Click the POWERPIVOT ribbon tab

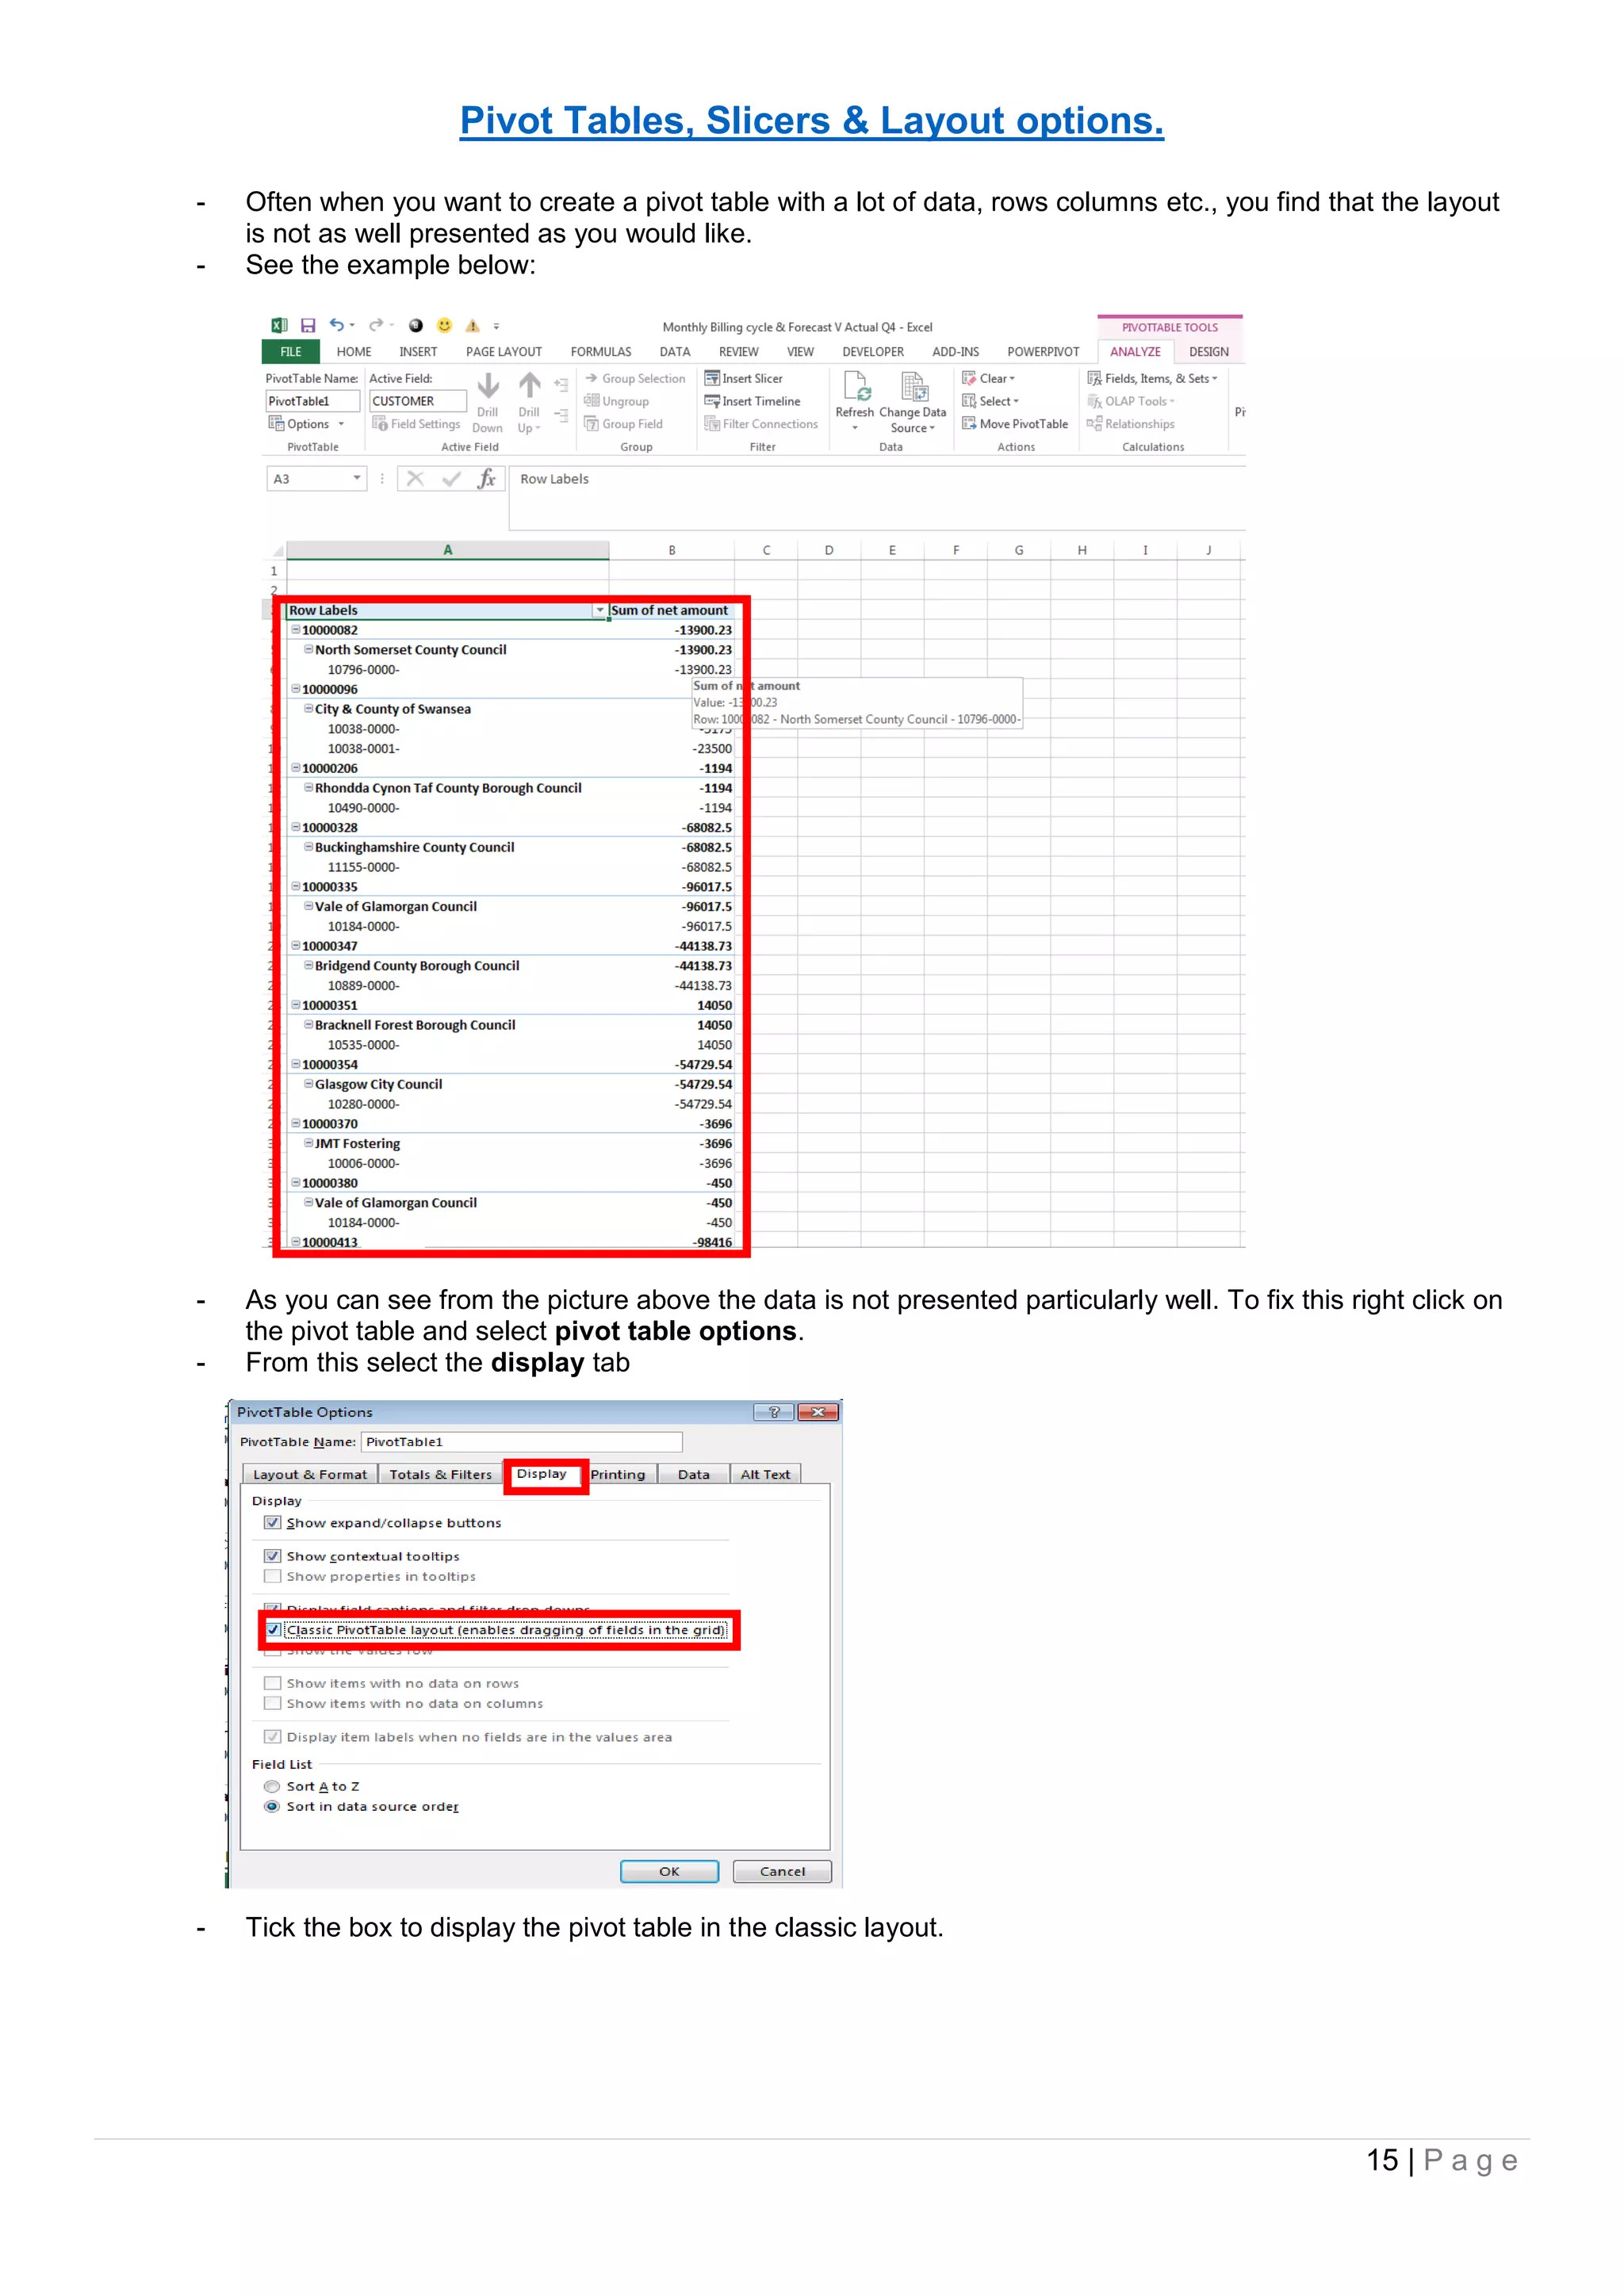(x=1043, y=352)
